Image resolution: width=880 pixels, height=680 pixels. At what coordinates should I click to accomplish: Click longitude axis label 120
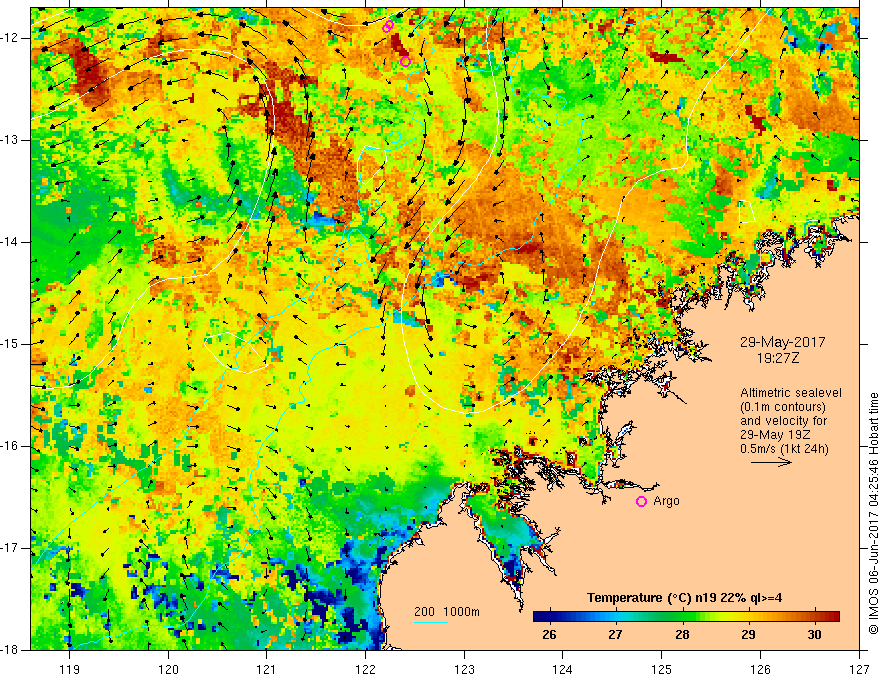168,669
